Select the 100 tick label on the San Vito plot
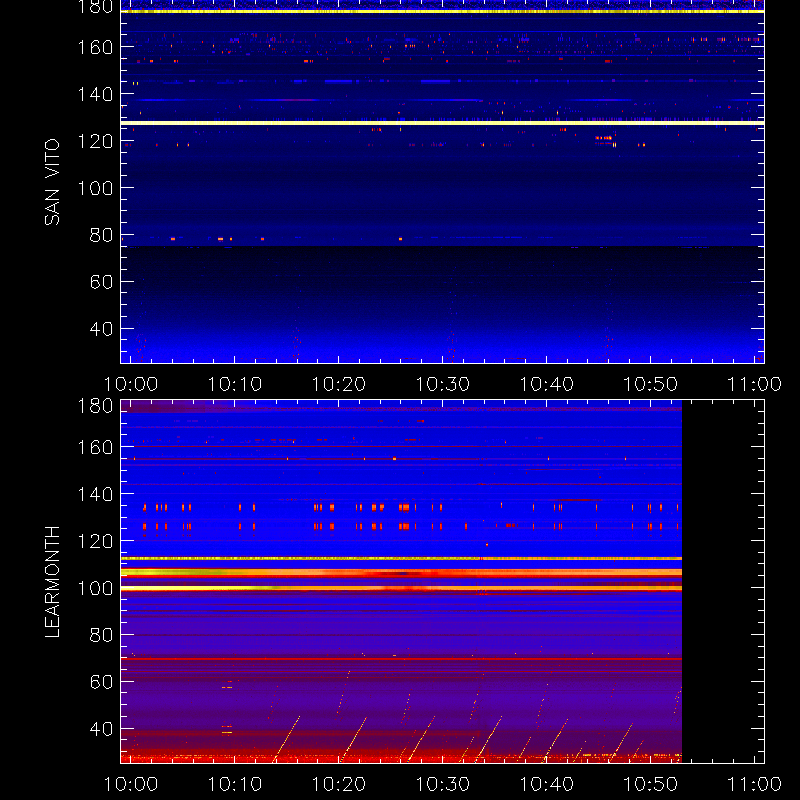This screenshot has width=800, height=800. tap(95, 188)
